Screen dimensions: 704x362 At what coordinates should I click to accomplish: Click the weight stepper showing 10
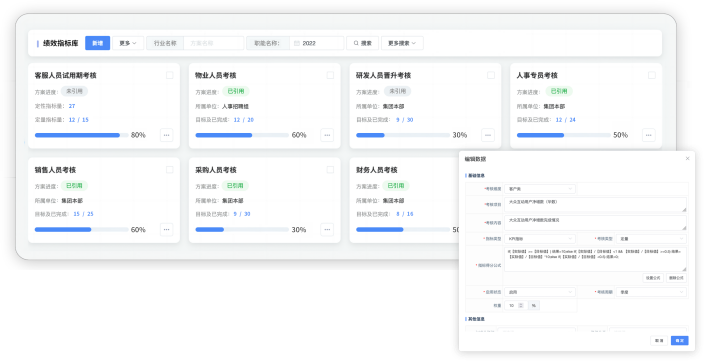tap(516, 305)
